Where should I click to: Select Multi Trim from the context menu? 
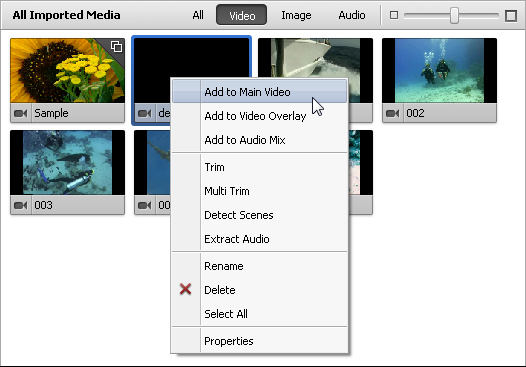[259, 191]
